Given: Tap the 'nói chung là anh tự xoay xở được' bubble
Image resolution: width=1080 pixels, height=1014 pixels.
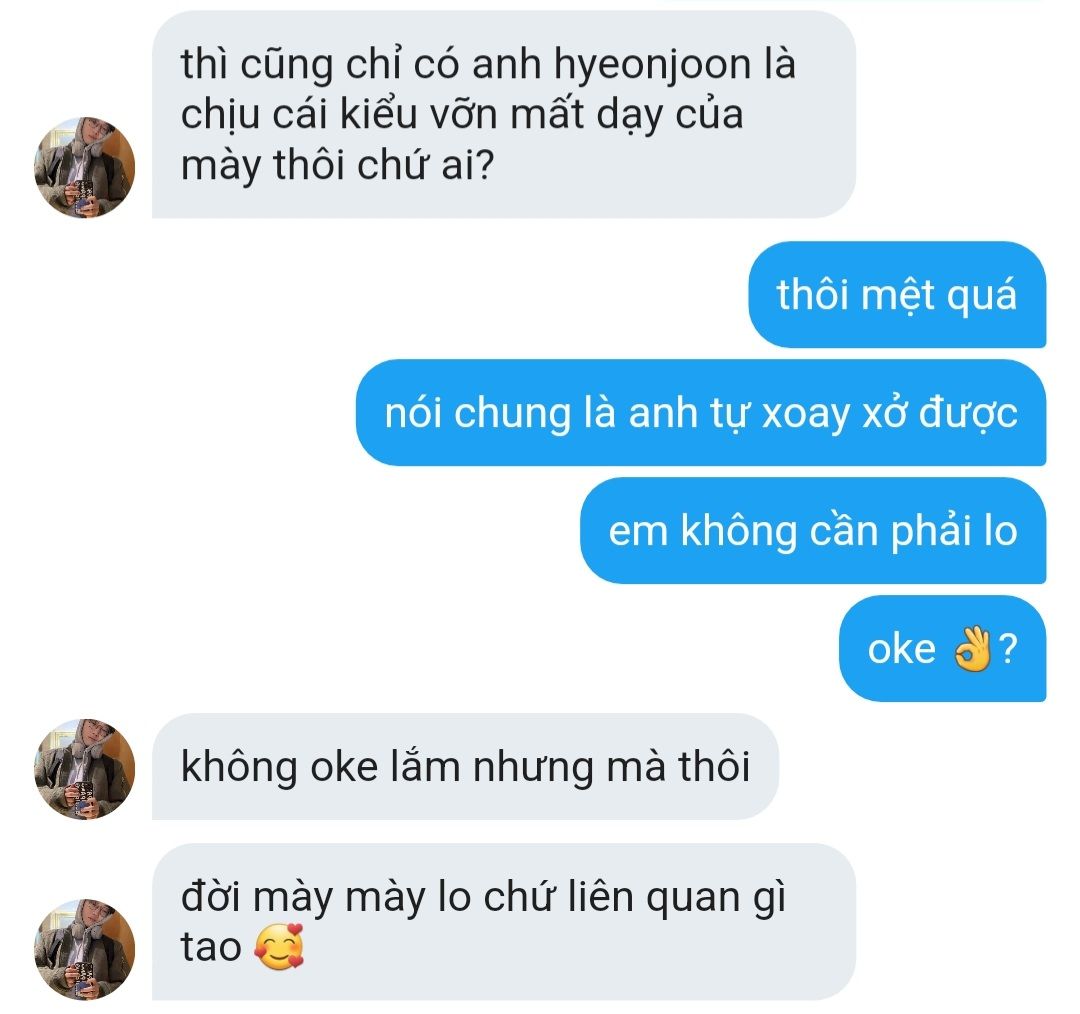Looking at the screenshot, I should click(700, 413).
